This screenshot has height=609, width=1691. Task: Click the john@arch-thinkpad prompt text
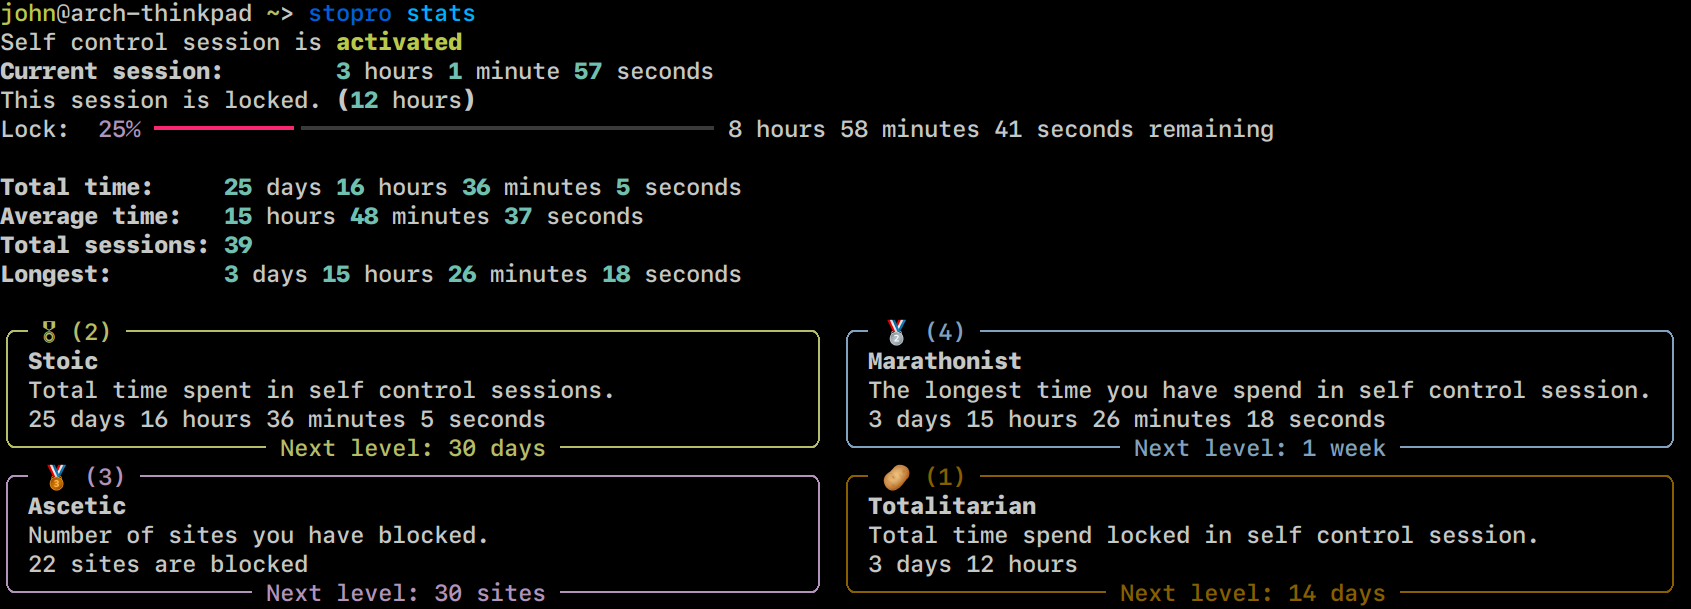click(x=126, y=14)
